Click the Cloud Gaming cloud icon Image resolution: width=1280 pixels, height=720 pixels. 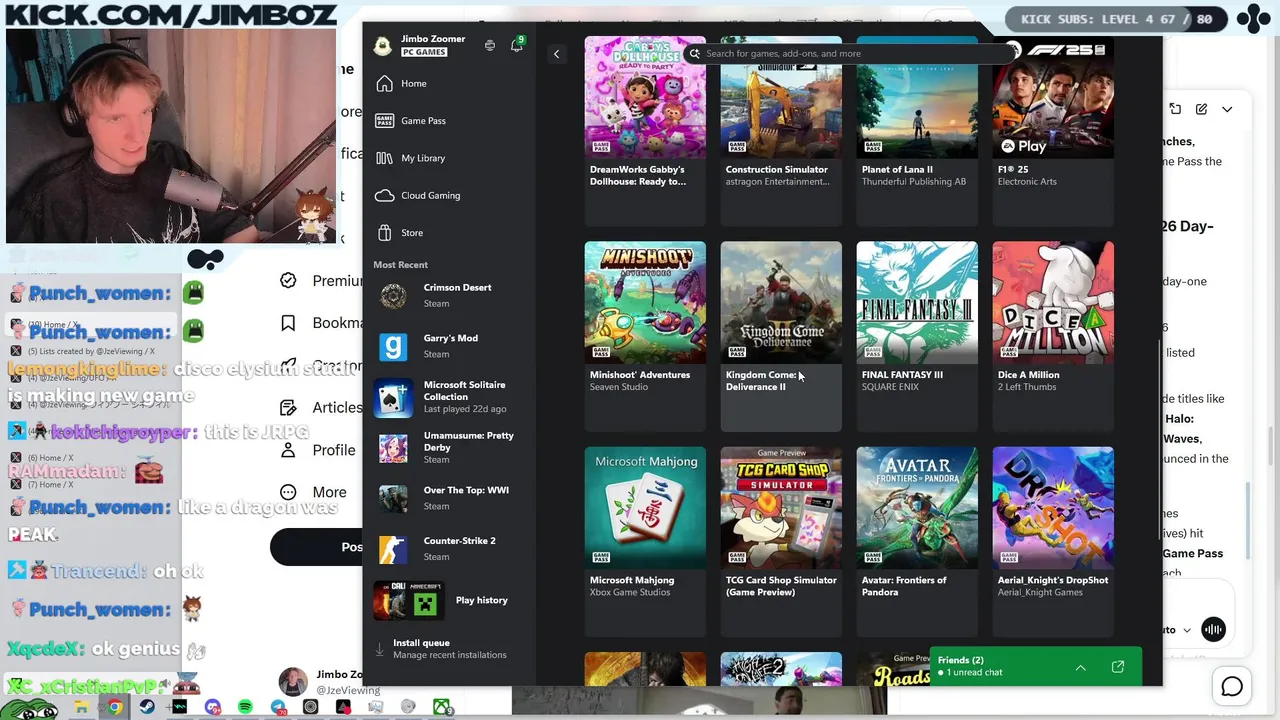click(x=385, y=196)
